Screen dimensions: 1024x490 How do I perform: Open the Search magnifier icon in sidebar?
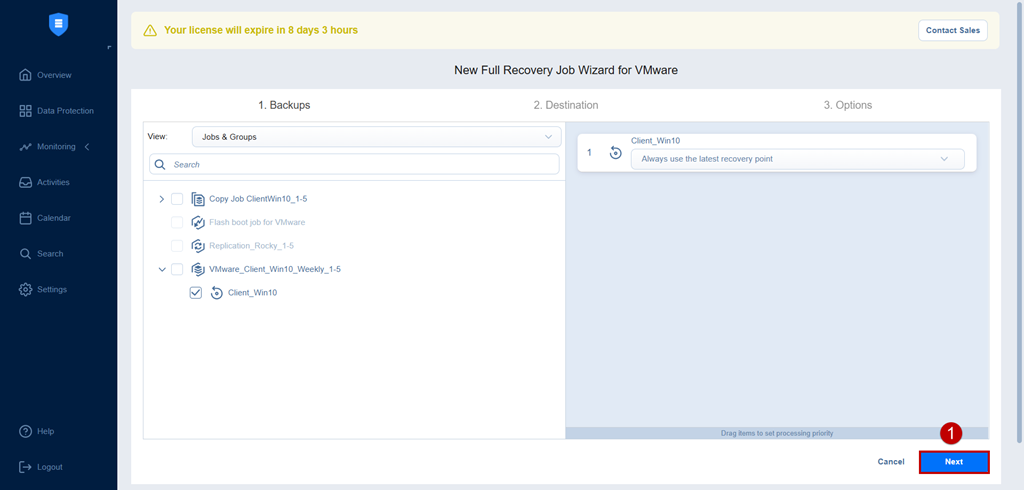click(x=25, y=253)
